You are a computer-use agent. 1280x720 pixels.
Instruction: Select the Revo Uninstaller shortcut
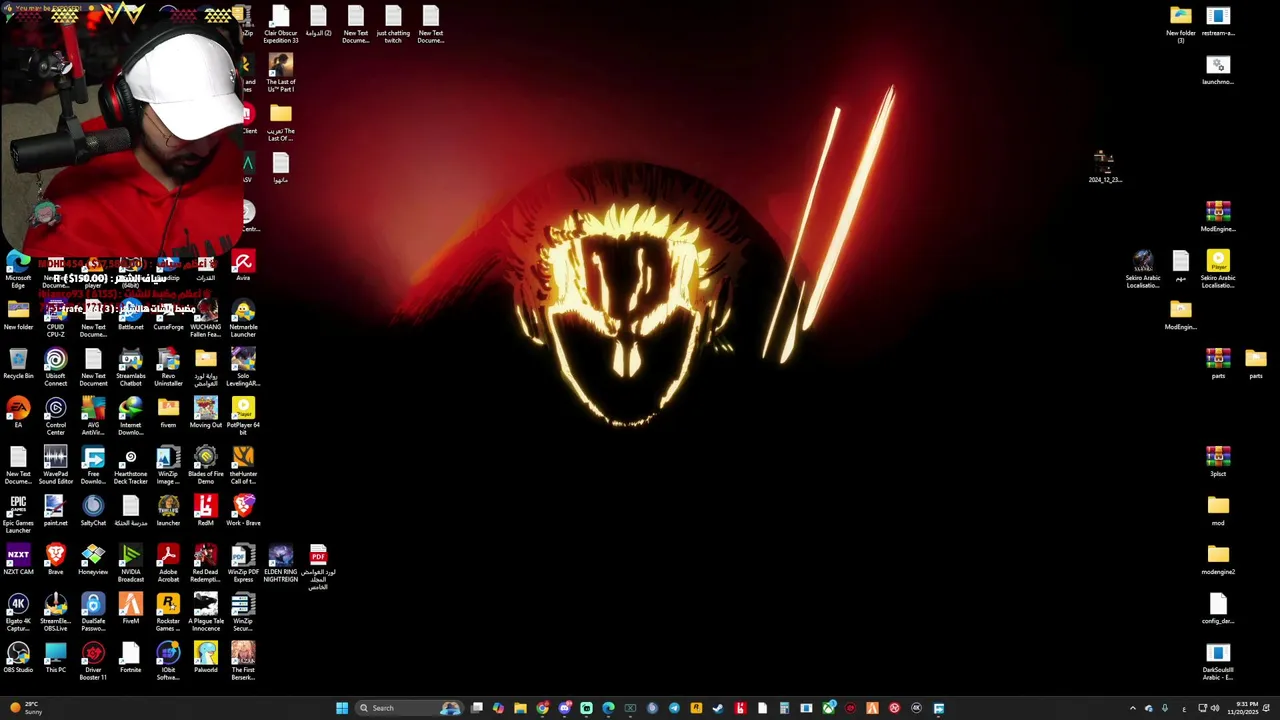coord(168,367)
